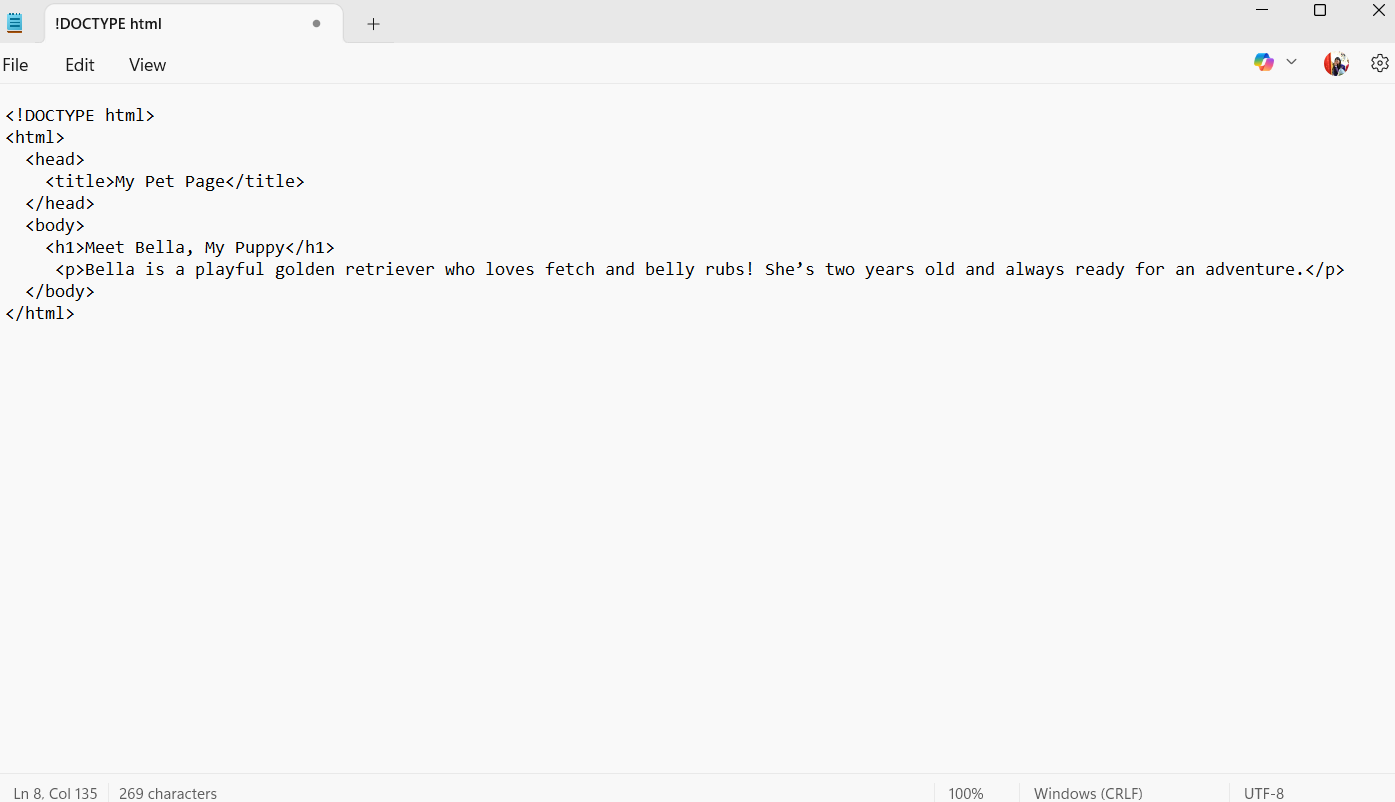This screenshot has width=1395, height=802.
Task: Expand the Copilot dropdown chevron
Action: pyautogui.click(x=1291, y=61)
